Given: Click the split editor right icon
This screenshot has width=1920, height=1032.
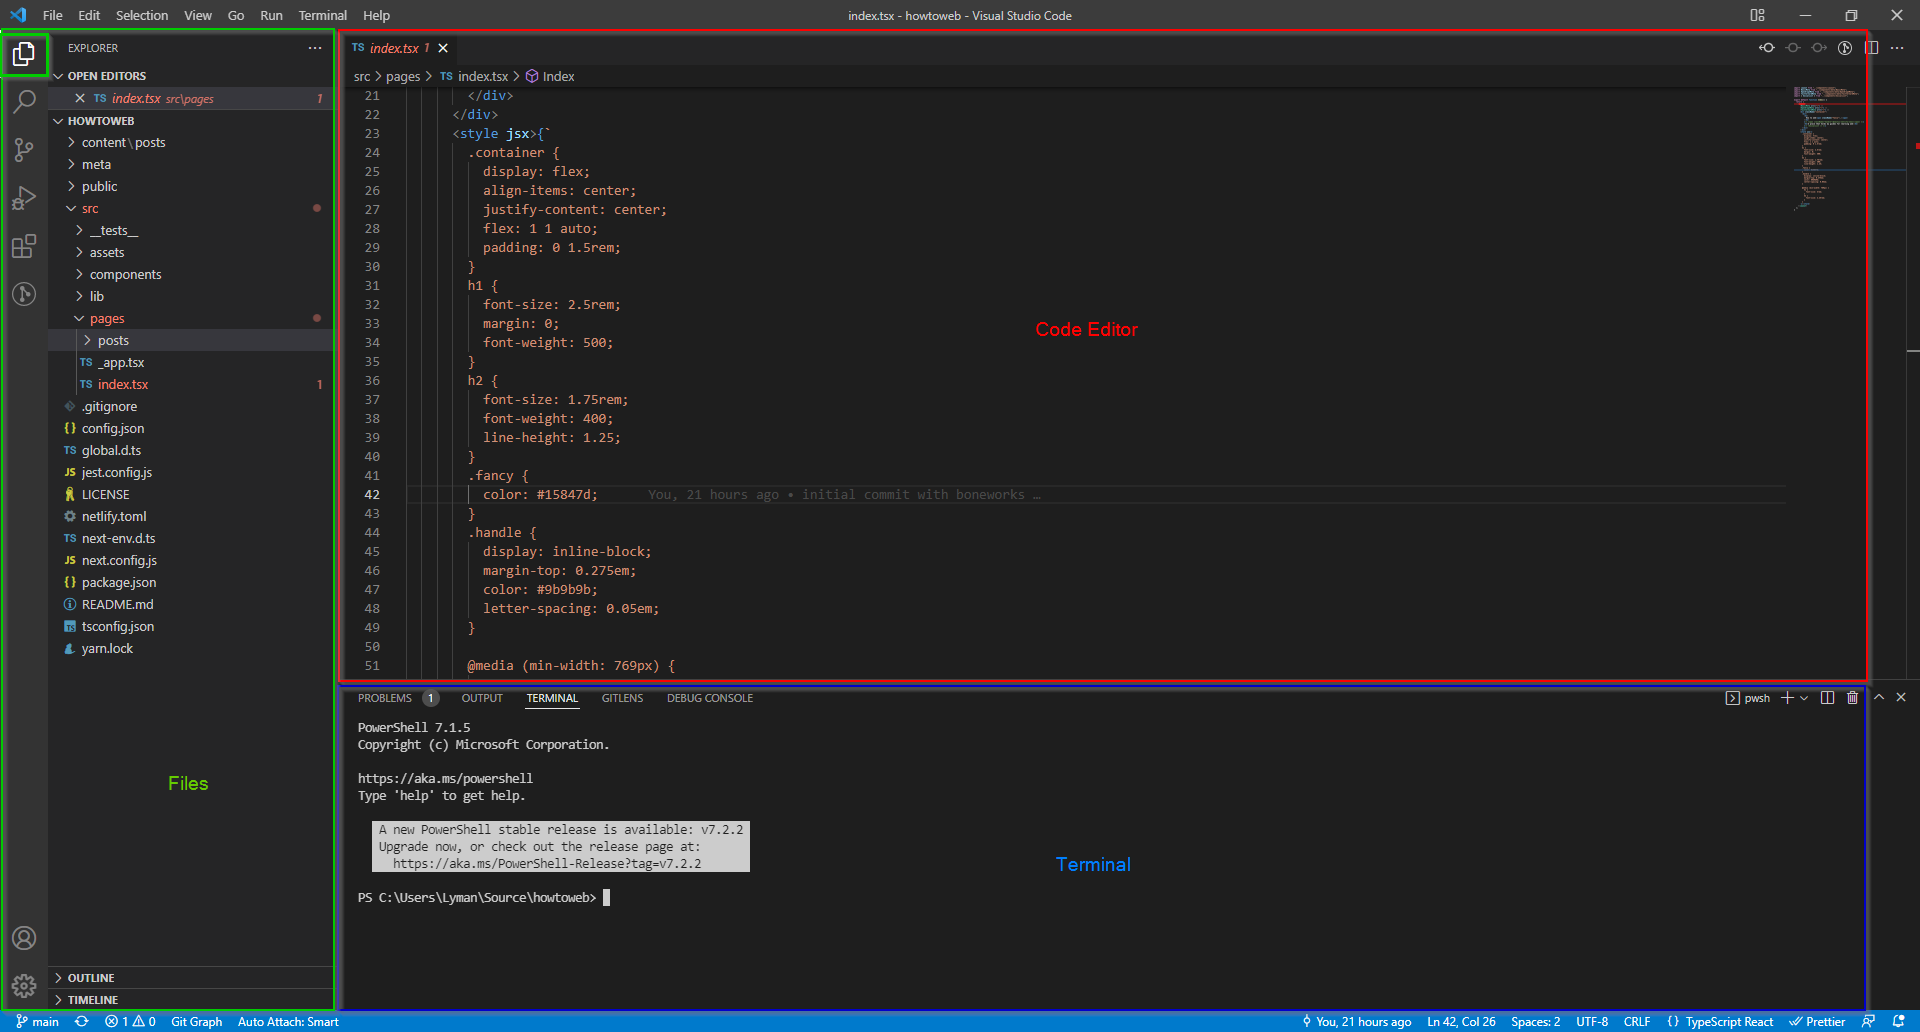Looking at the screenshot, I should (1871, 48).
